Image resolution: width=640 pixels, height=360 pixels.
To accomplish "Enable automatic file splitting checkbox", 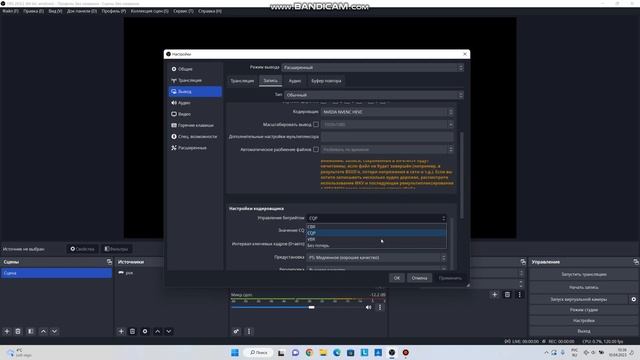I will (x=316, y=150).
